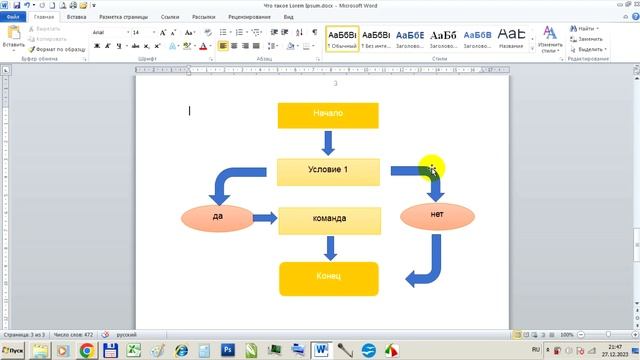Screen dimensions: 640x360
Task: Click the Word Help question mark icon
Action: [x=636, y=17]
